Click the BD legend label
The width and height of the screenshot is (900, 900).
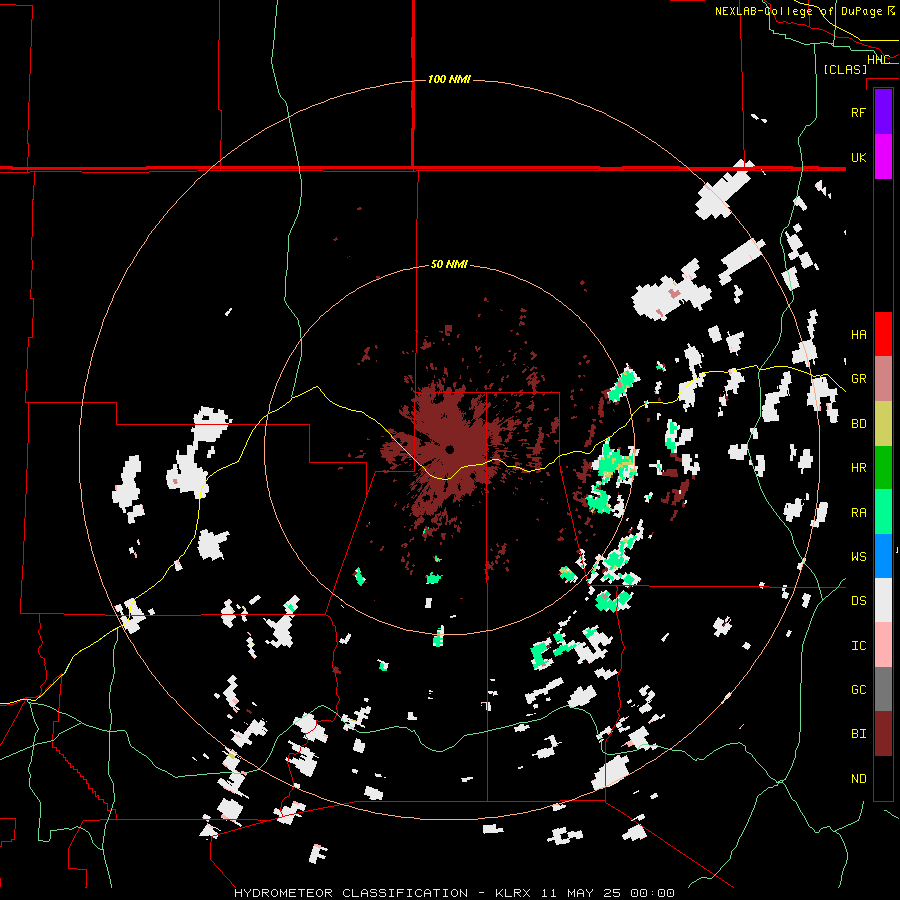point(858,424)
